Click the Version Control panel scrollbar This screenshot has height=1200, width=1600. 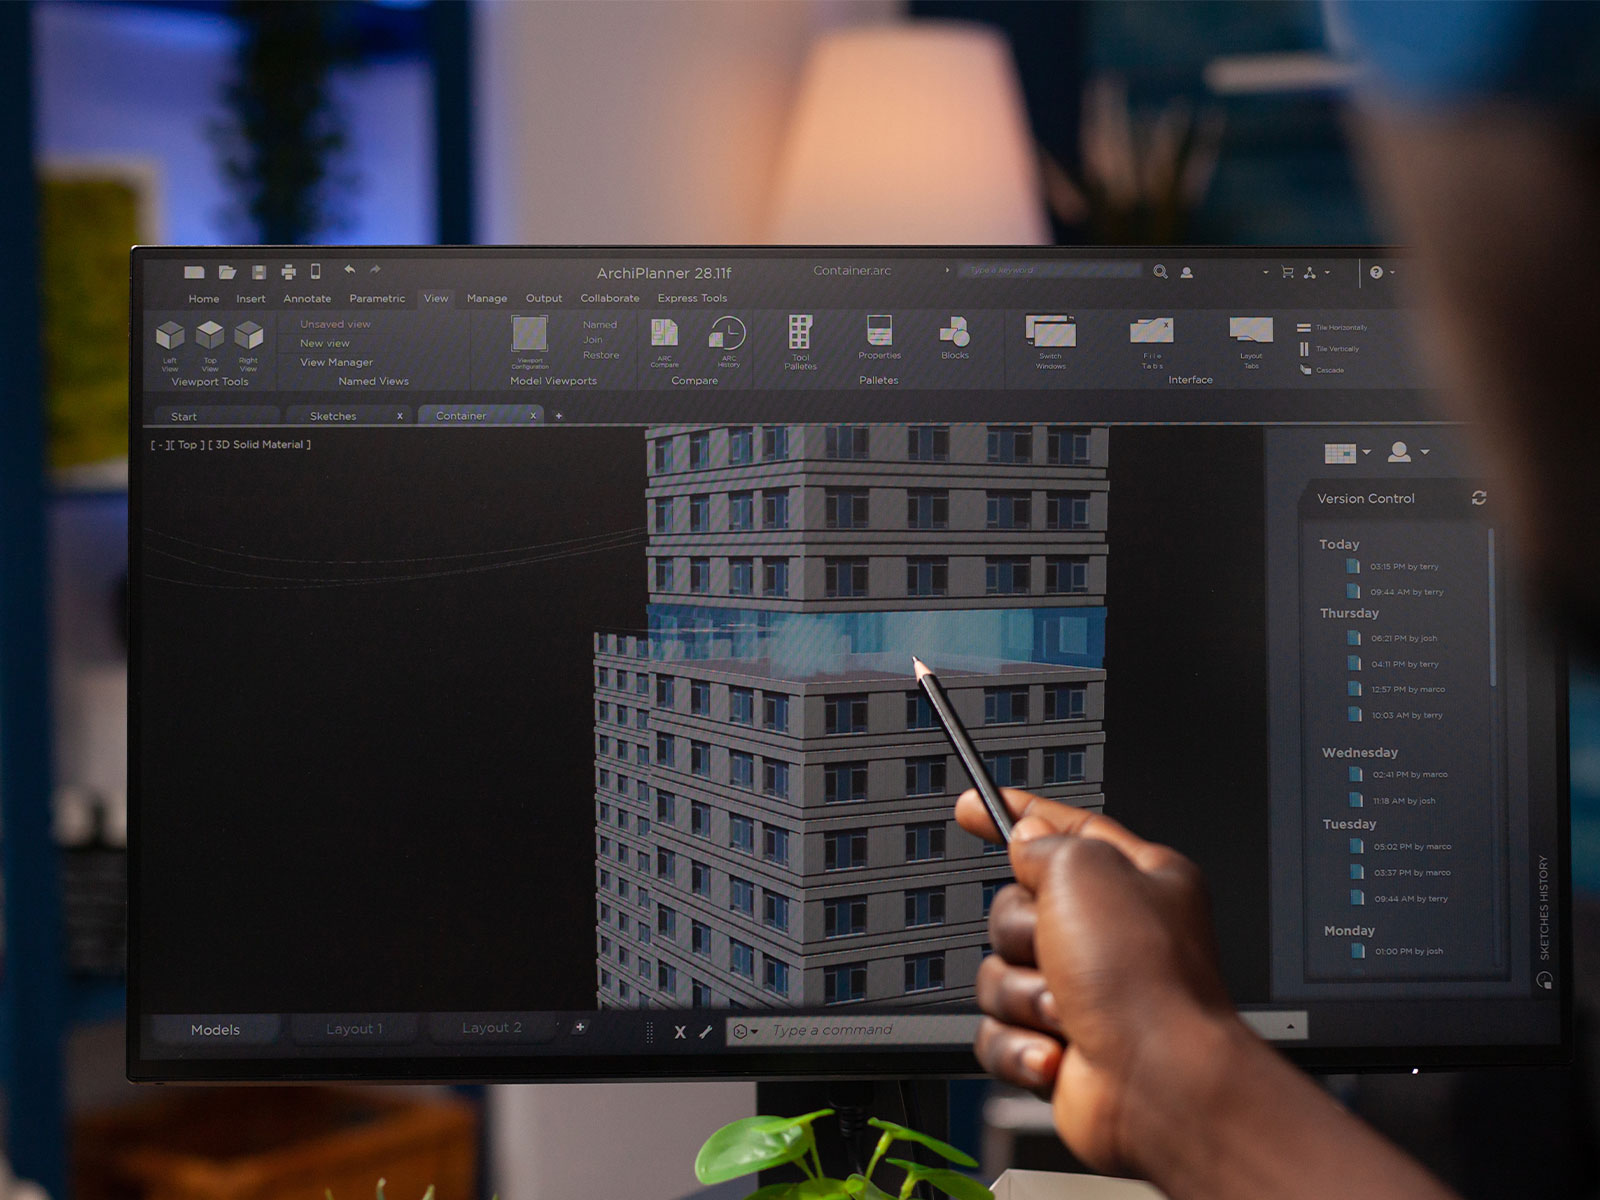pos(1492,608)
